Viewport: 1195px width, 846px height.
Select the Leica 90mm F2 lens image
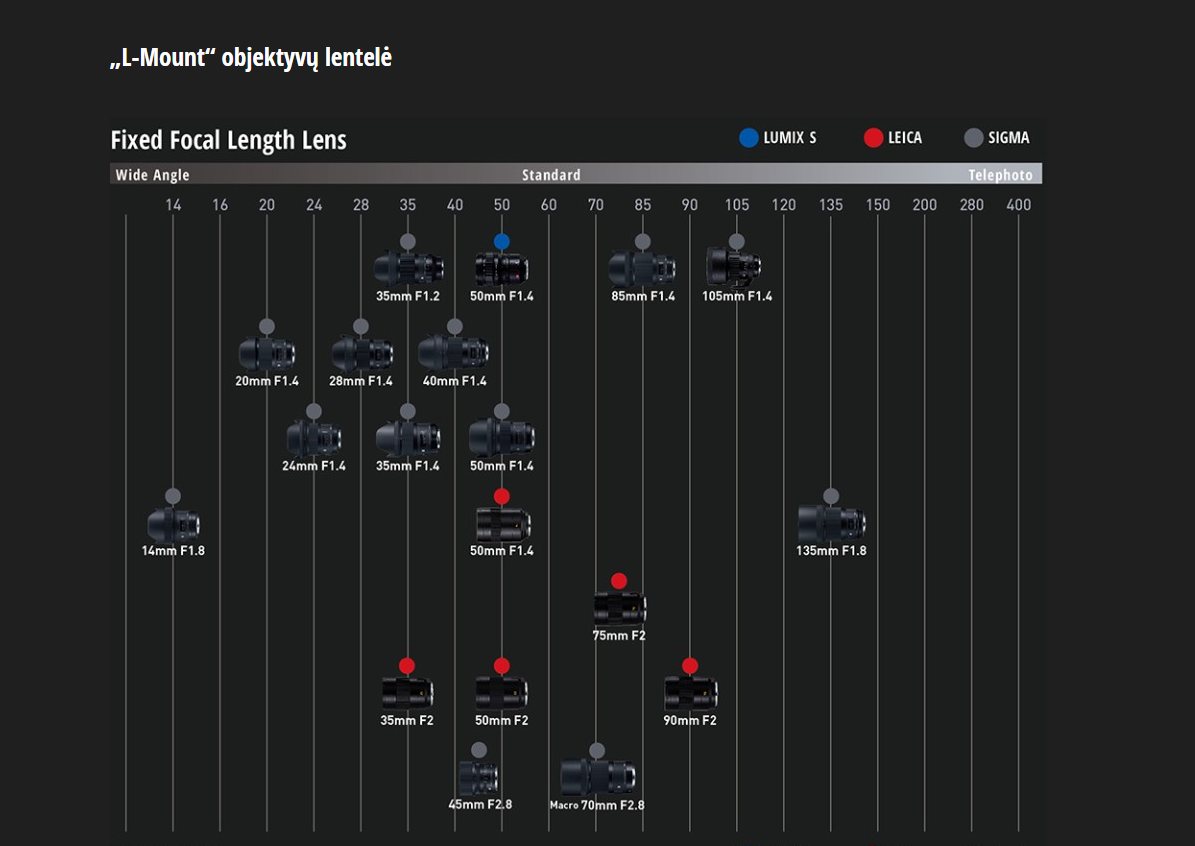(690, 693)
